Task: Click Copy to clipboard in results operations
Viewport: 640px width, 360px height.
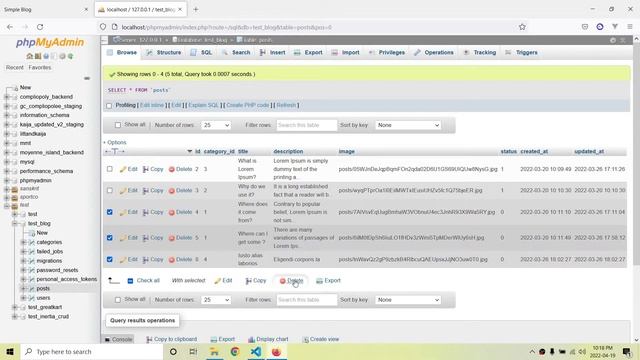Action: coord(171,339)
